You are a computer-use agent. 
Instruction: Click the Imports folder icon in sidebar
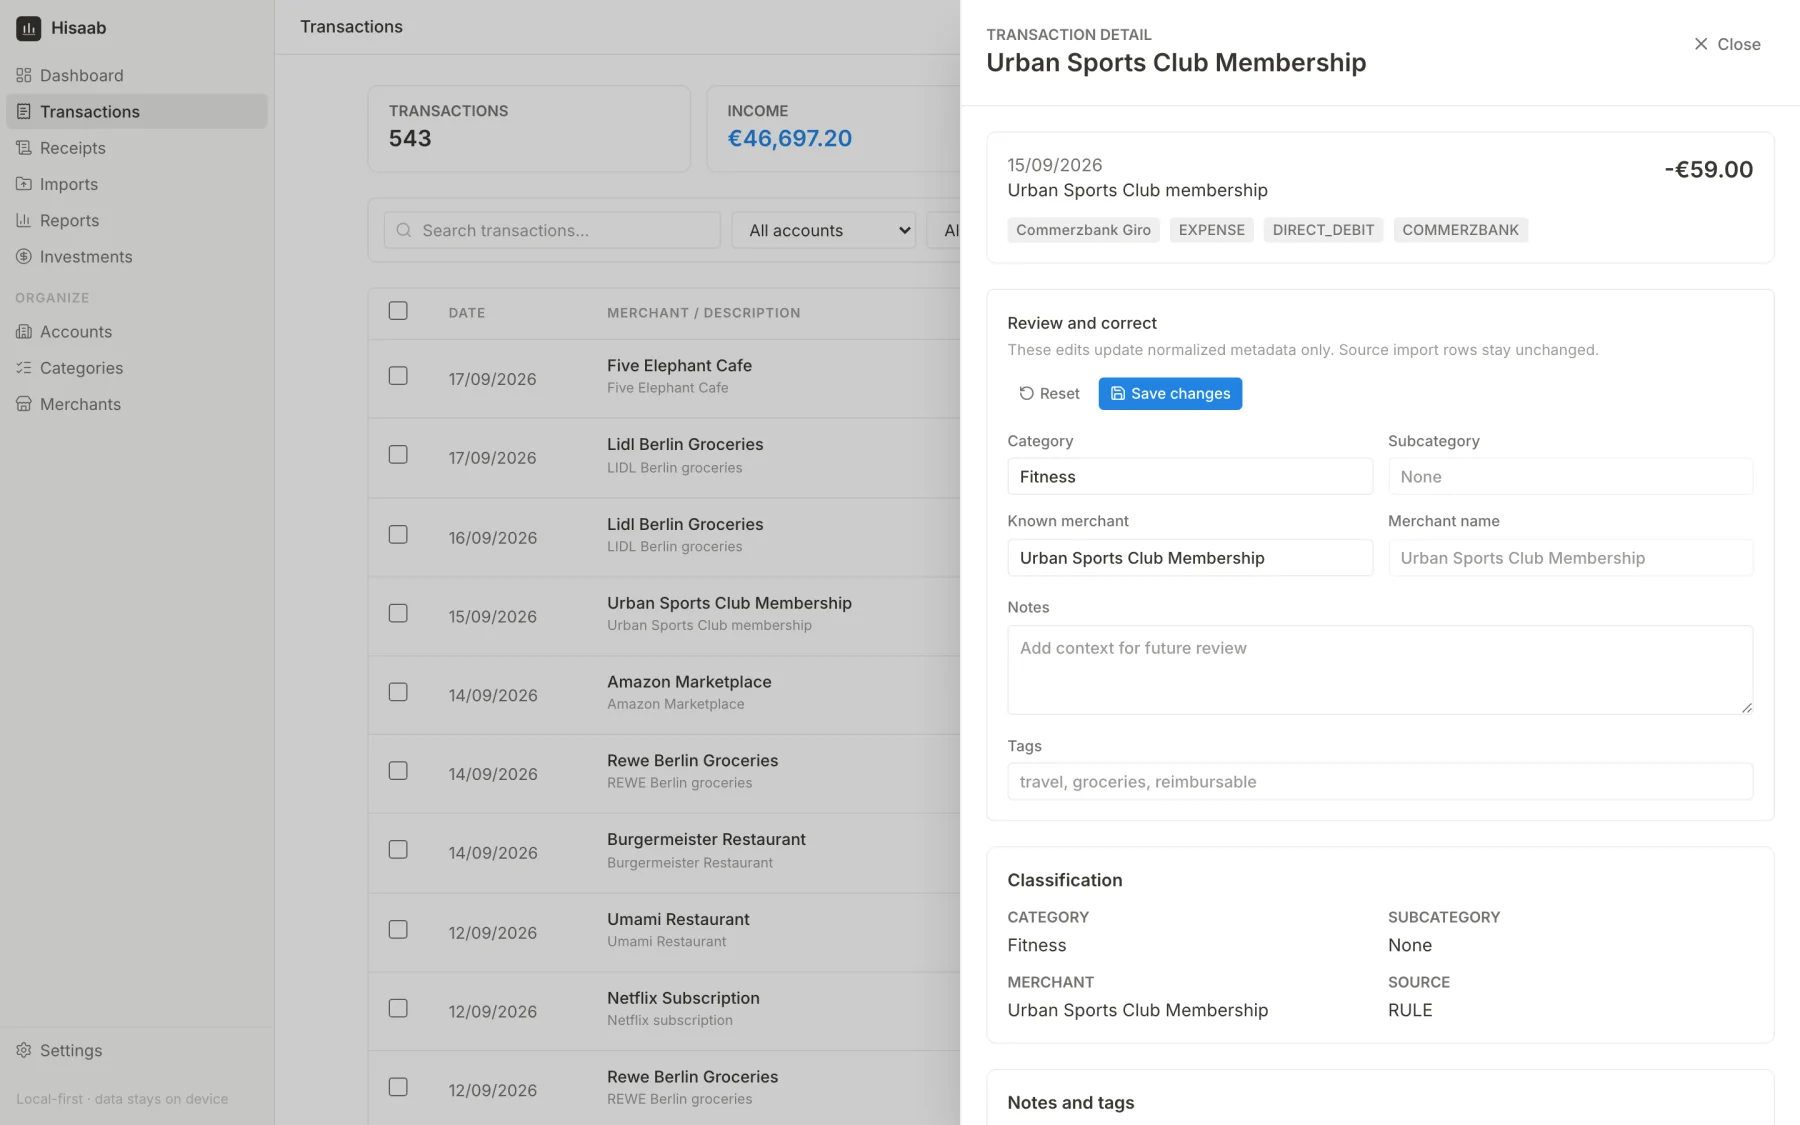coord(24,184)
